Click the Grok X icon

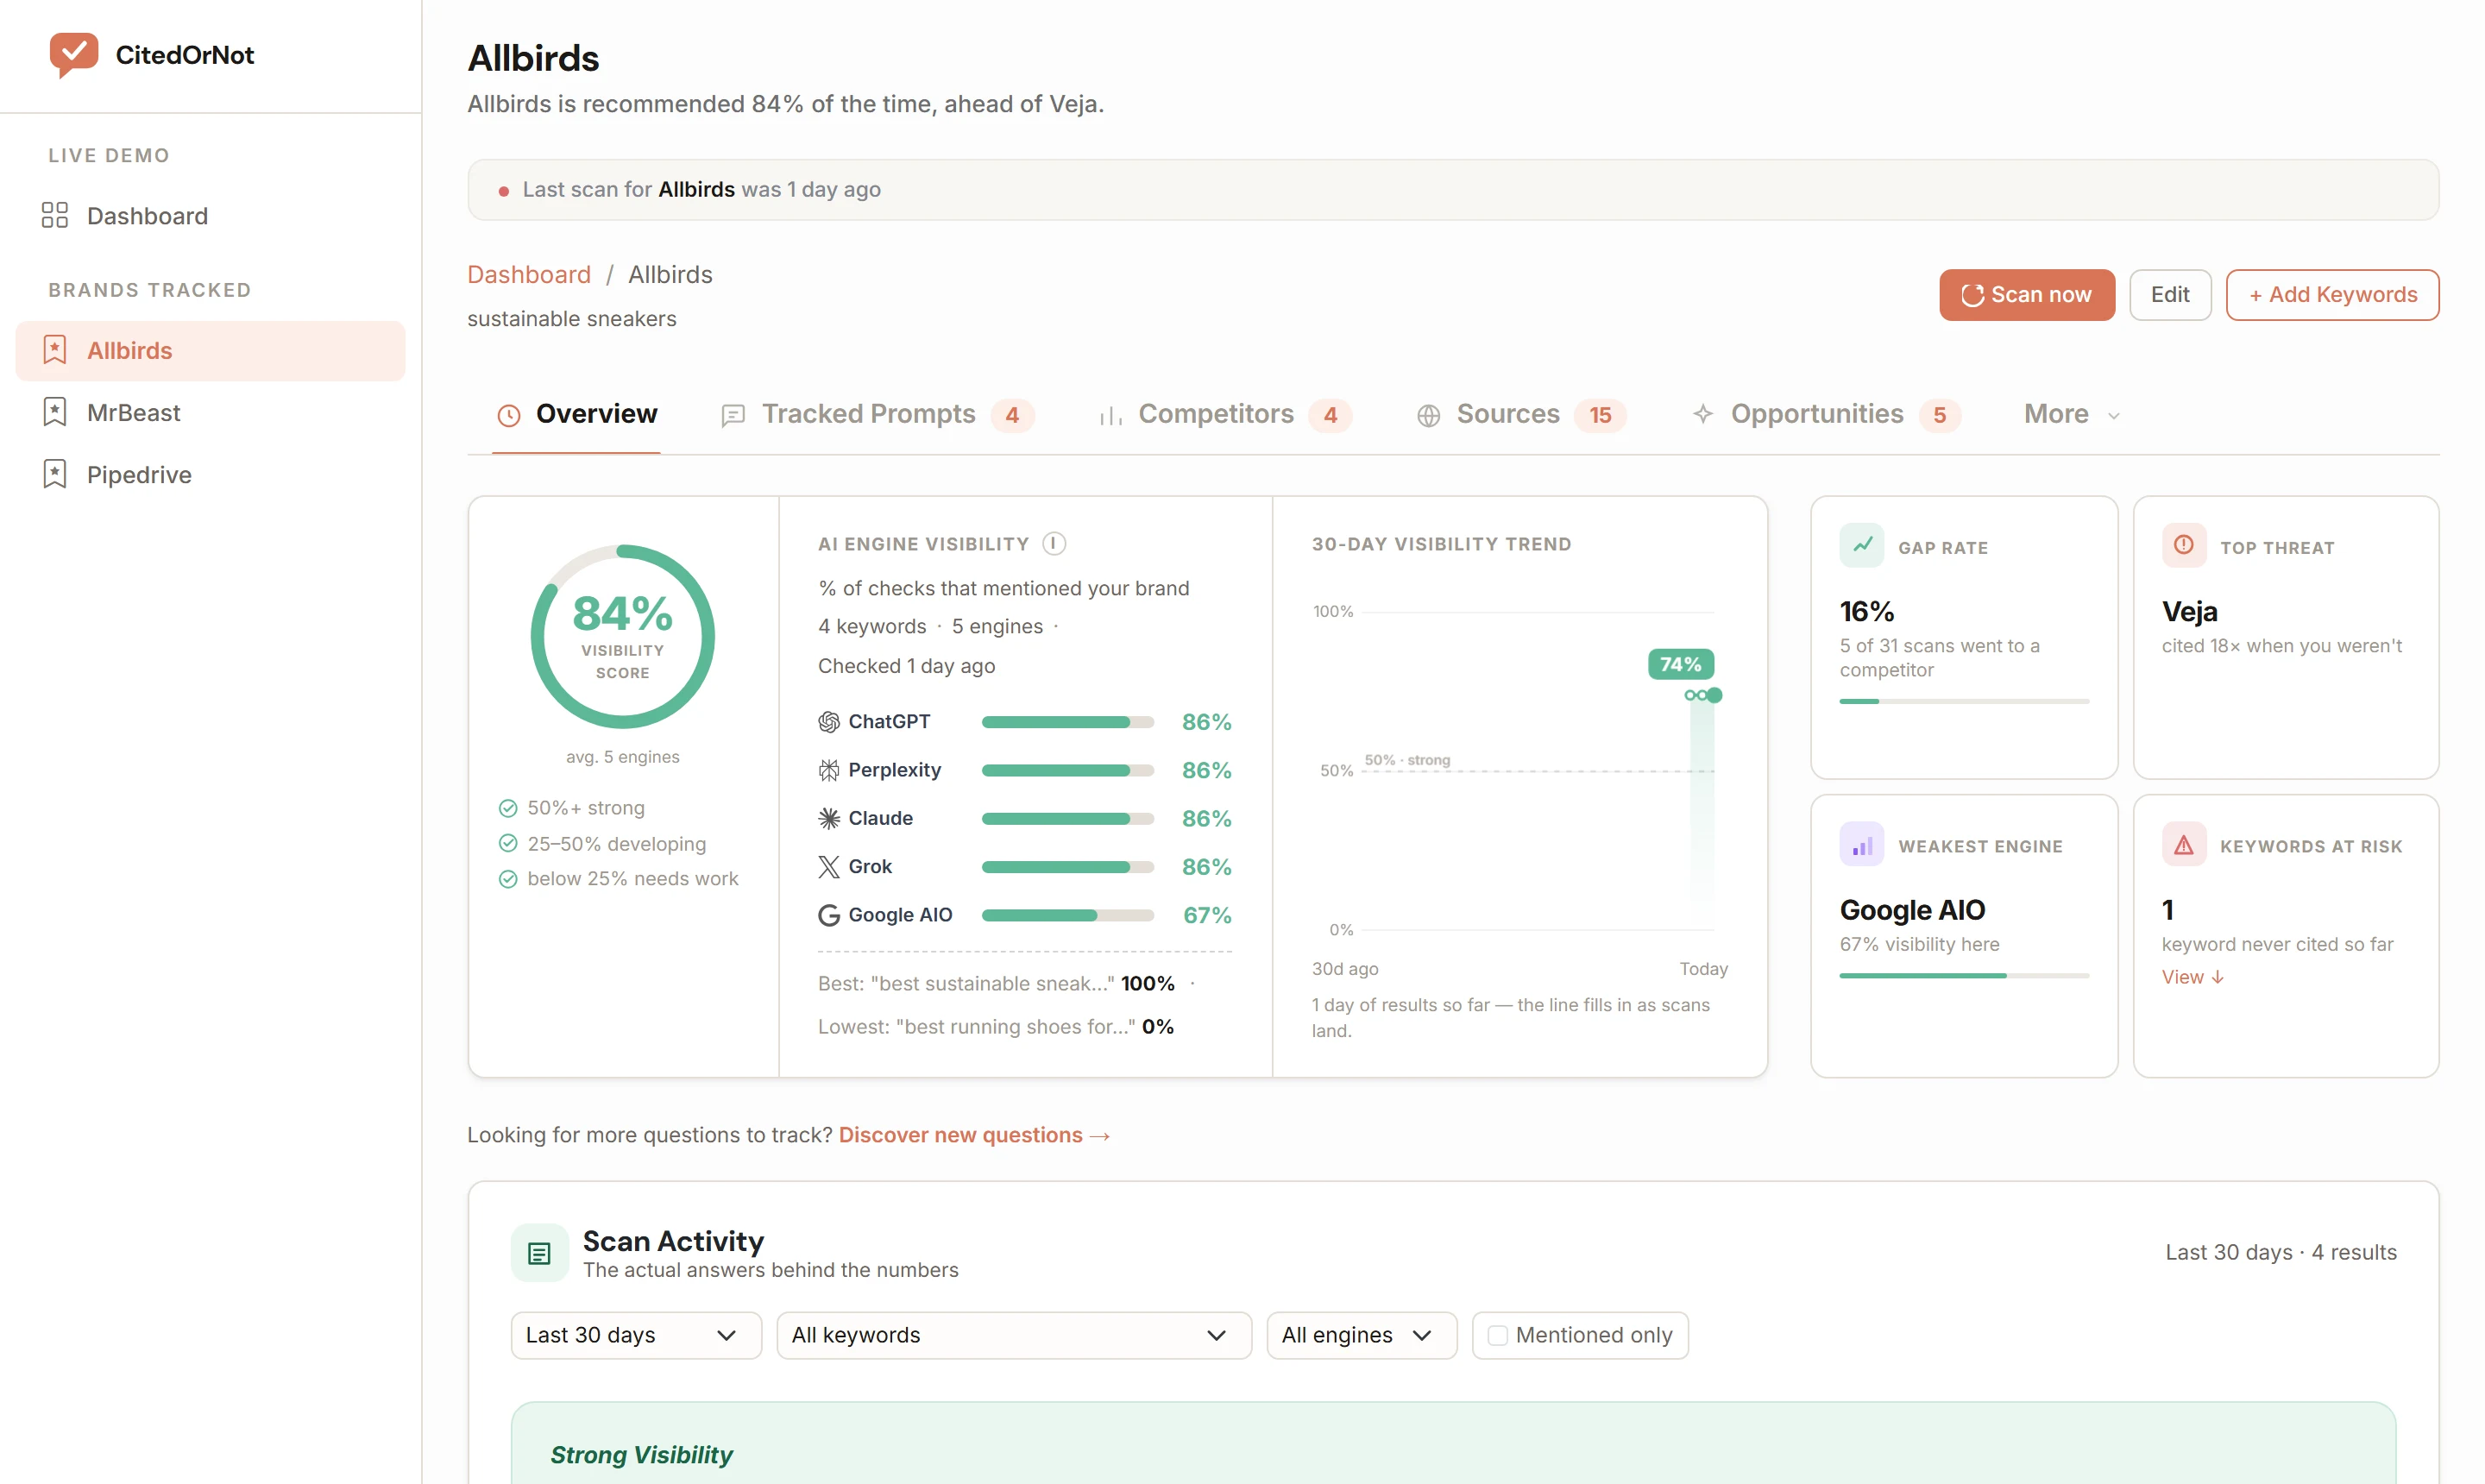[x=829, y=866]
